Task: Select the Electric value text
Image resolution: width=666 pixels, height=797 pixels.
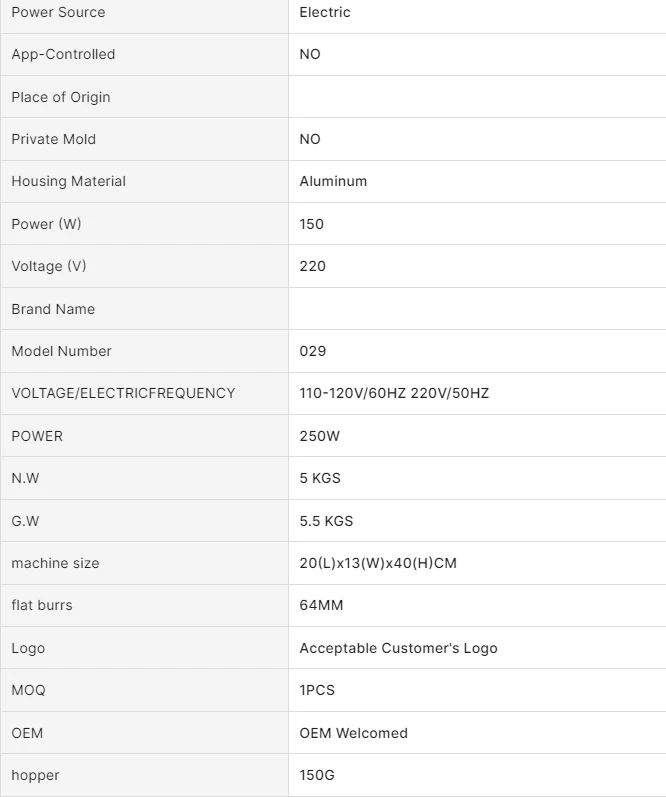Action: [x=325, y=12]
